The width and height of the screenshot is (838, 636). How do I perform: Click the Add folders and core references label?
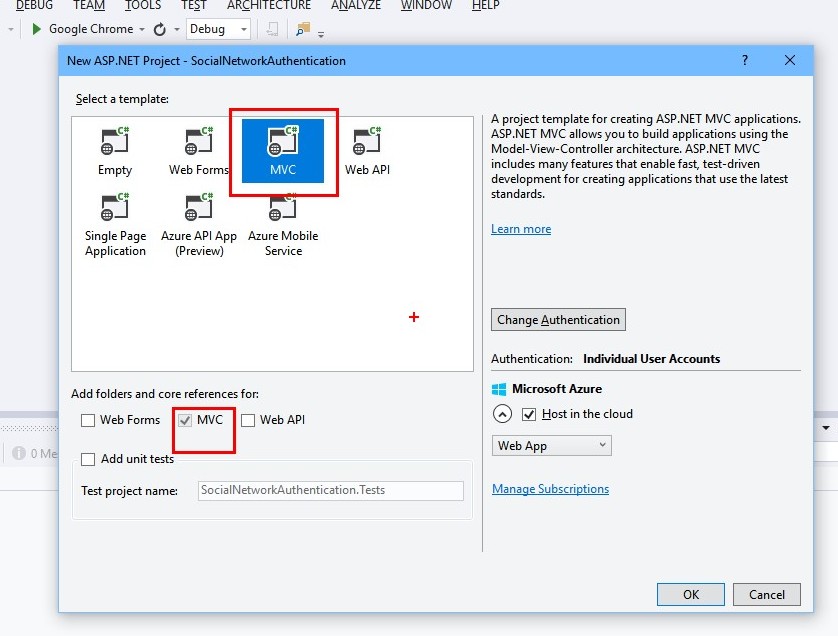click(x=165, y=394)
